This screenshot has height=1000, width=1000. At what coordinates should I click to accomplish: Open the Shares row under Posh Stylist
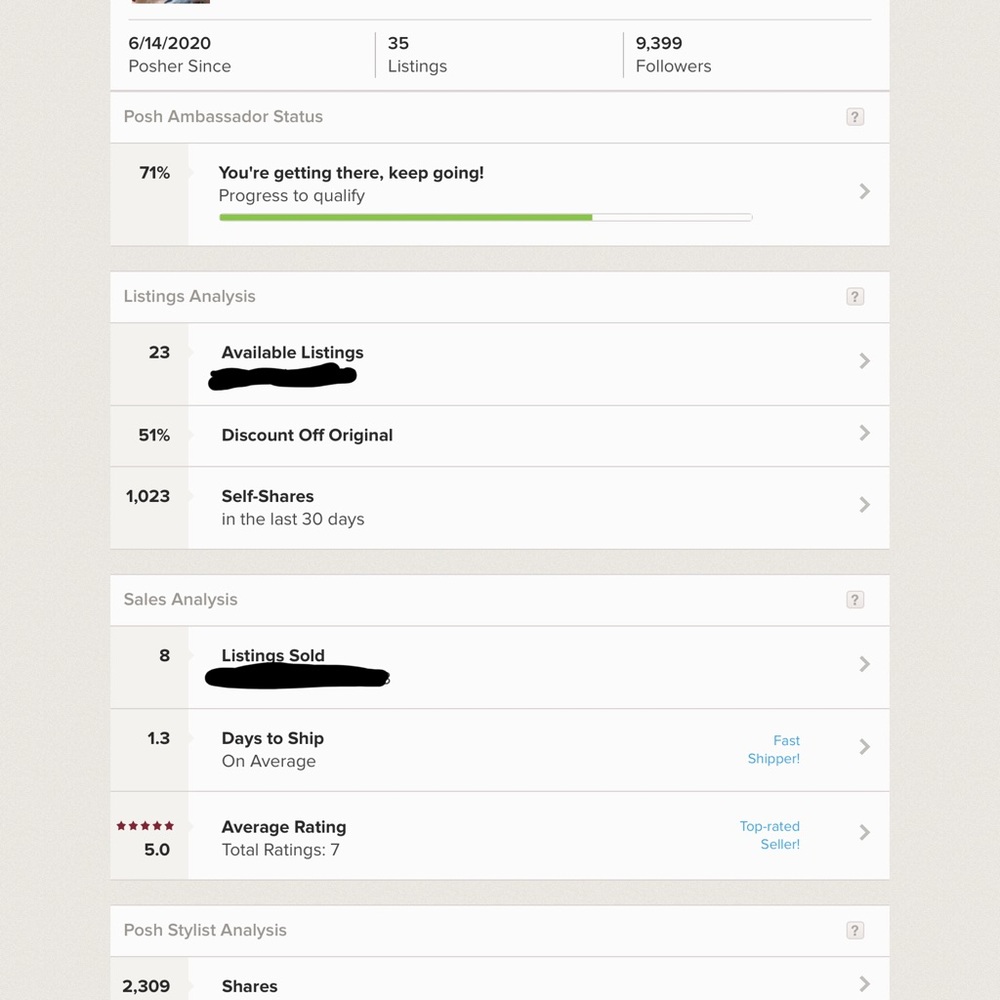(x=249, y=986)
